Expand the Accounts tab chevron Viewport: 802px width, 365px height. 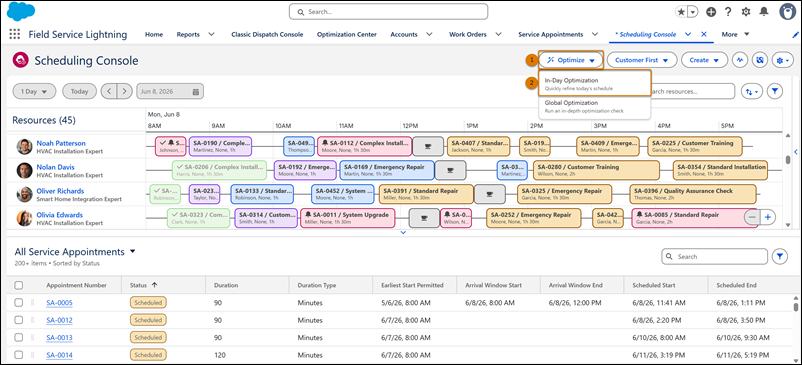(429, 35)
